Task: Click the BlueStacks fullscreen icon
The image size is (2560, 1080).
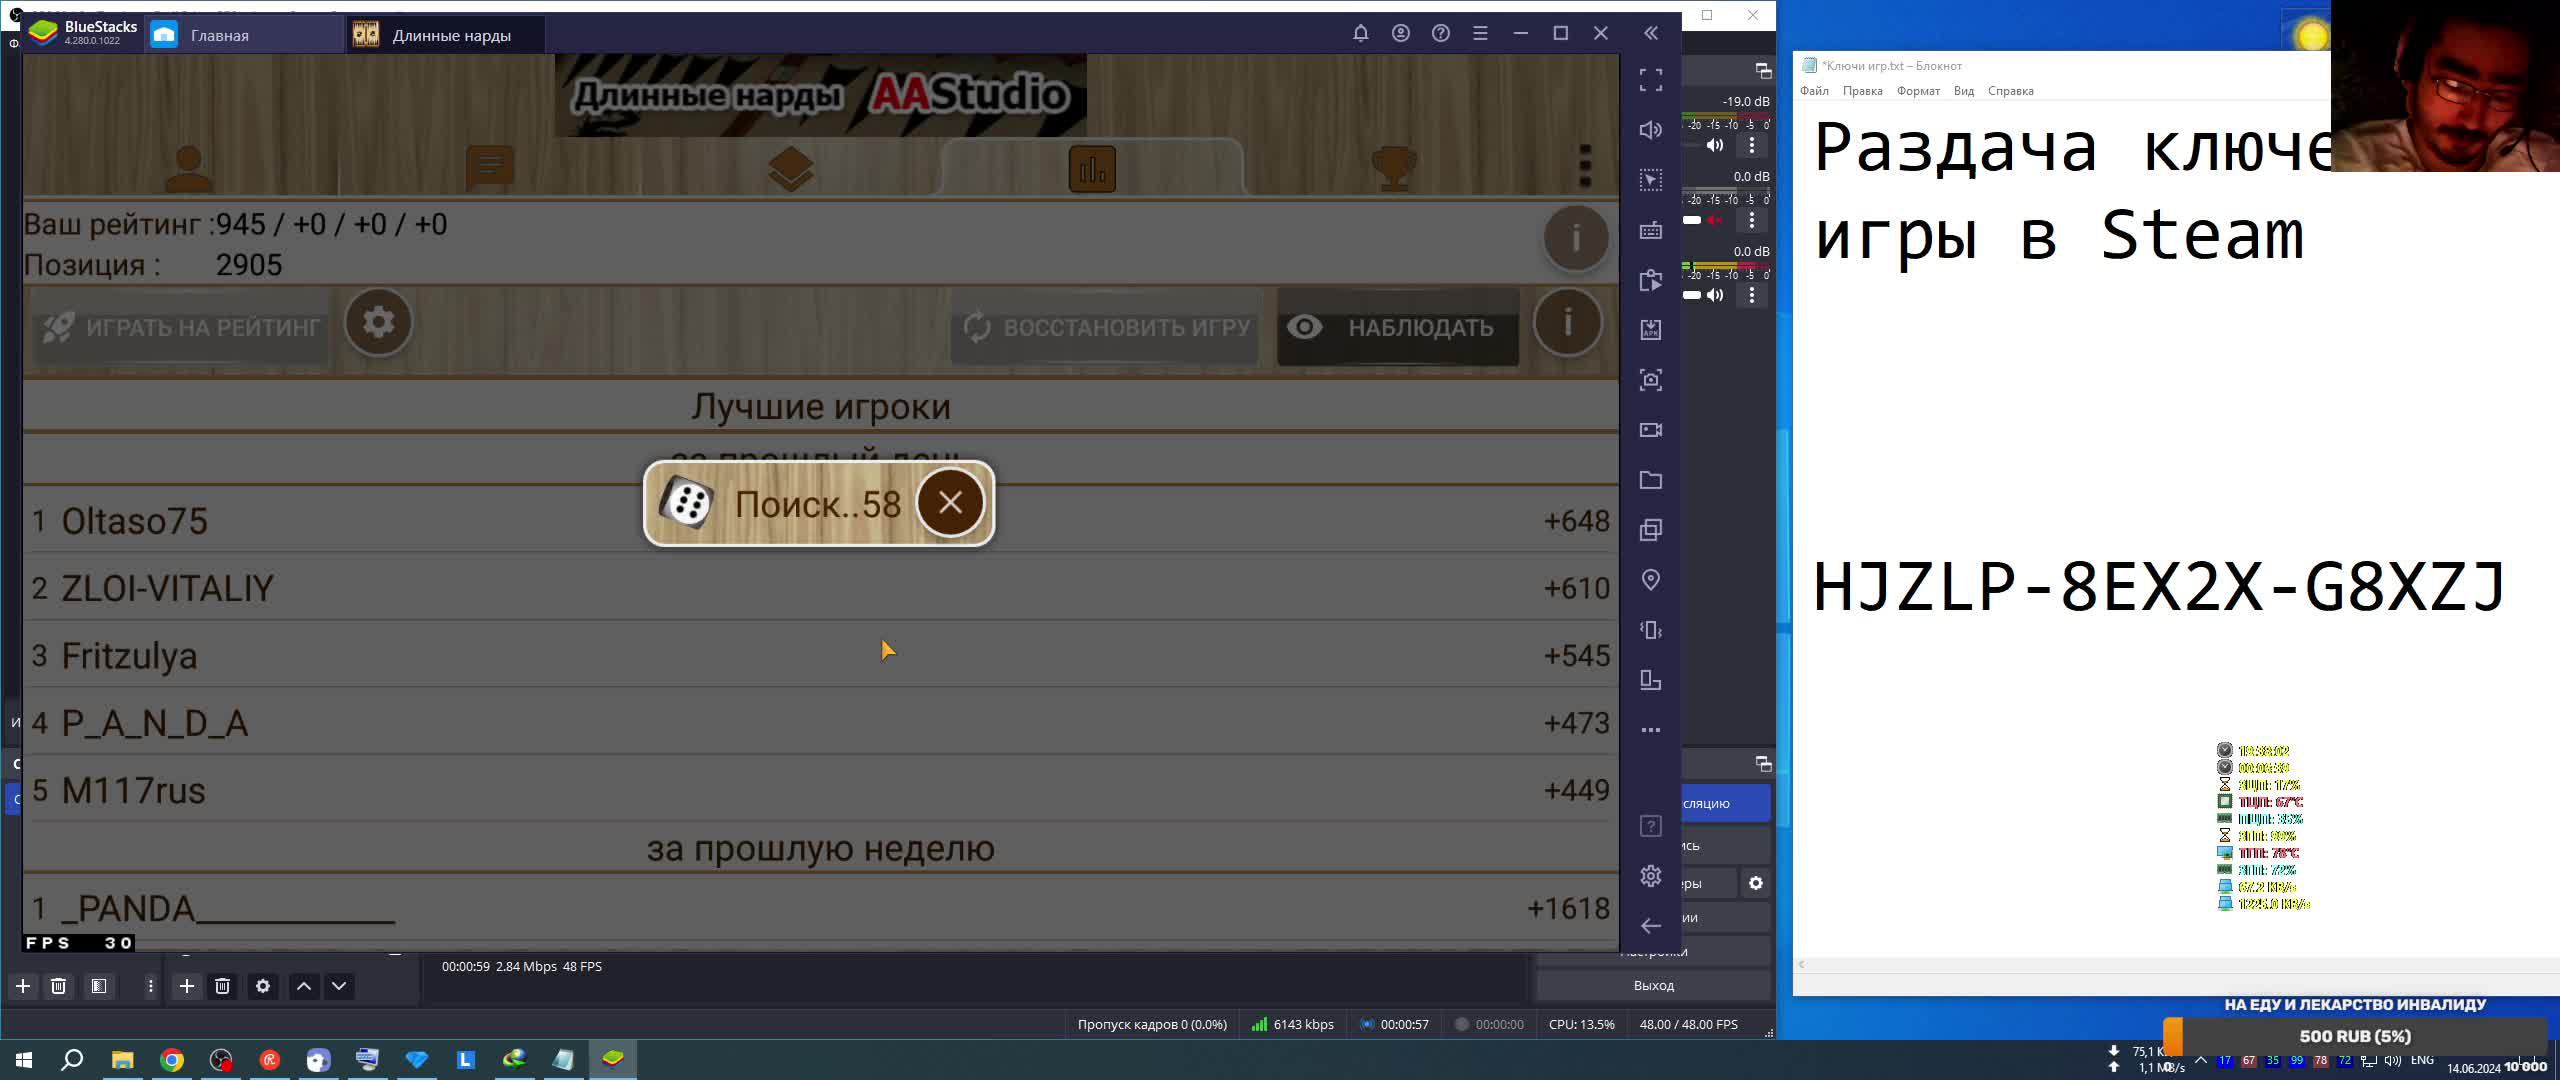Action: coord(1651,80)
